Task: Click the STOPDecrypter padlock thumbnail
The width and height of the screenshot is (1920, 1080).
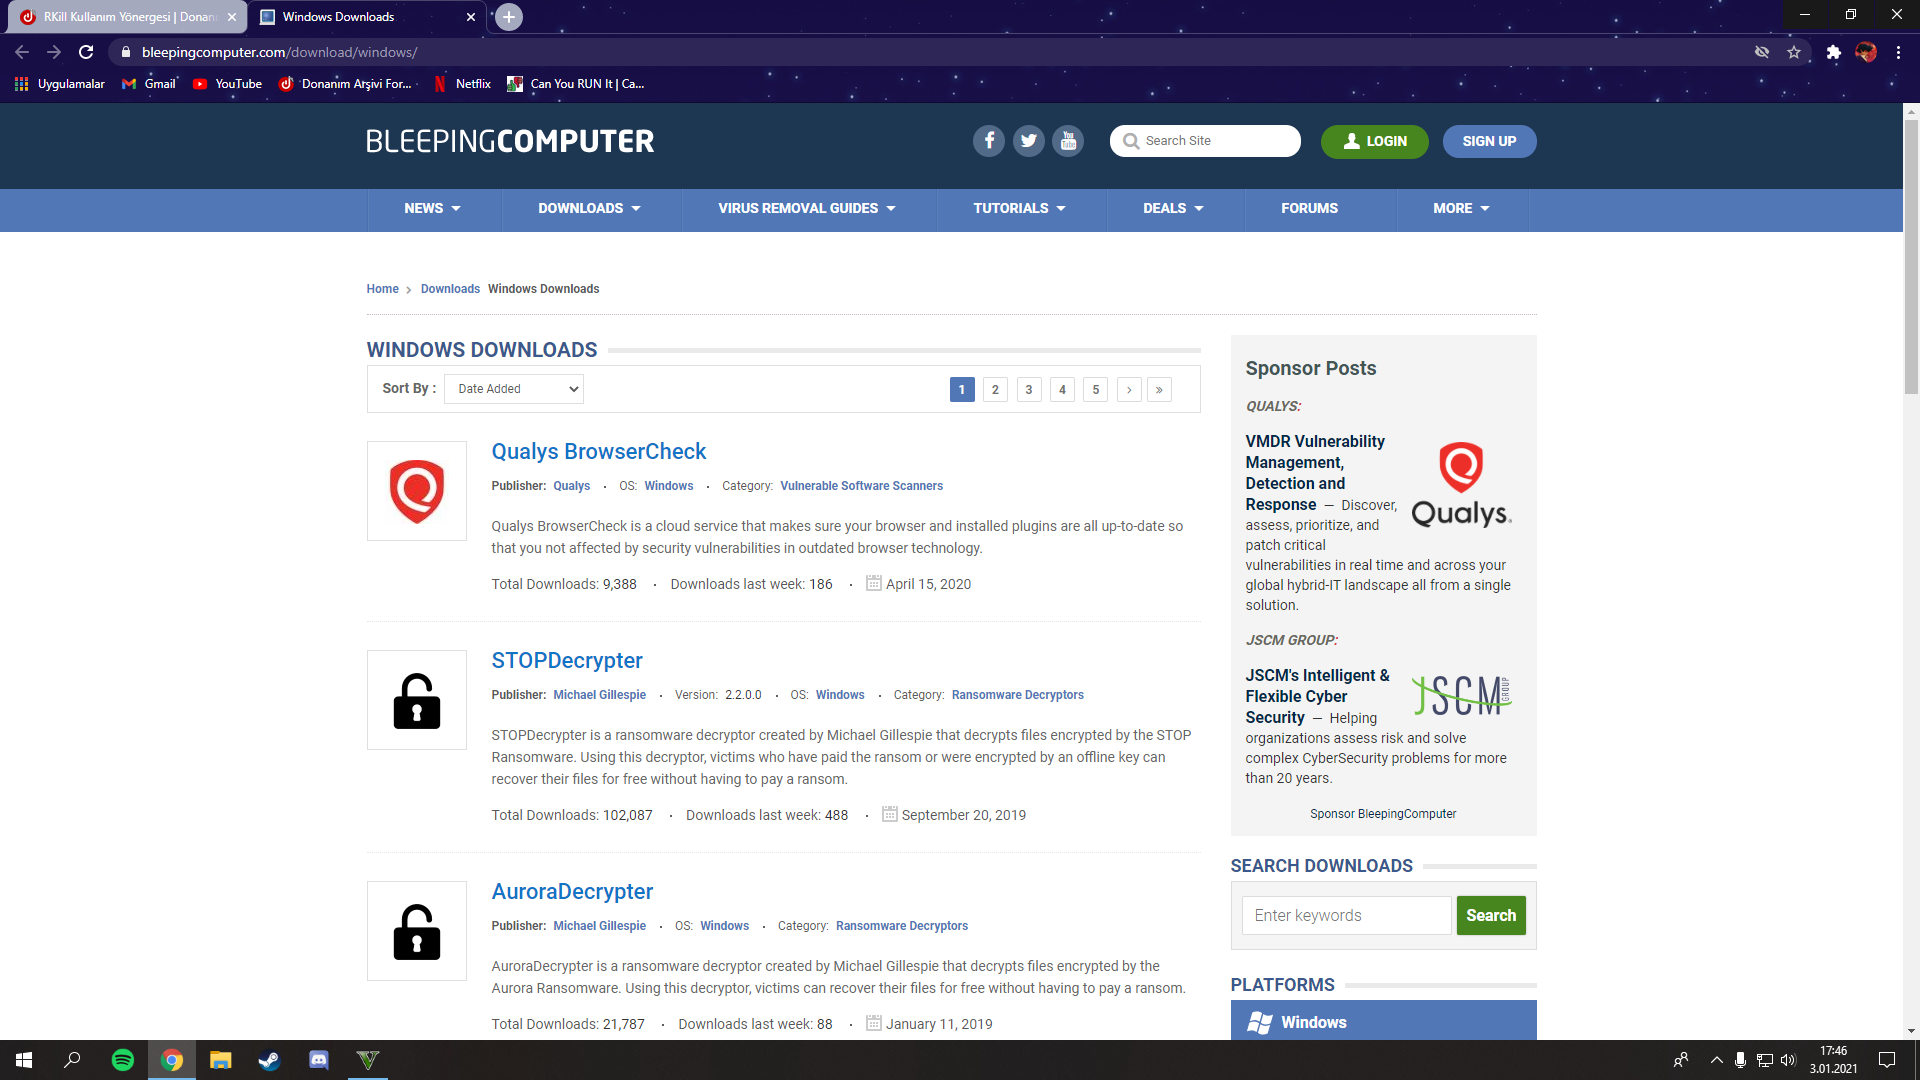Action: (x=417, y=700)
